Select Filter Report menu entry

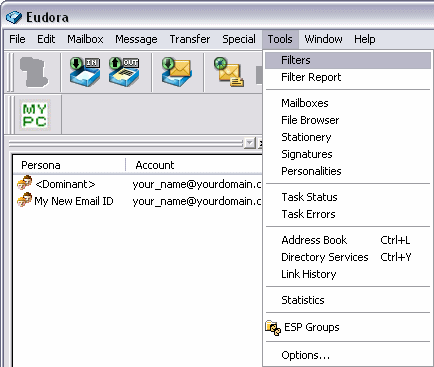pos(348,77)
